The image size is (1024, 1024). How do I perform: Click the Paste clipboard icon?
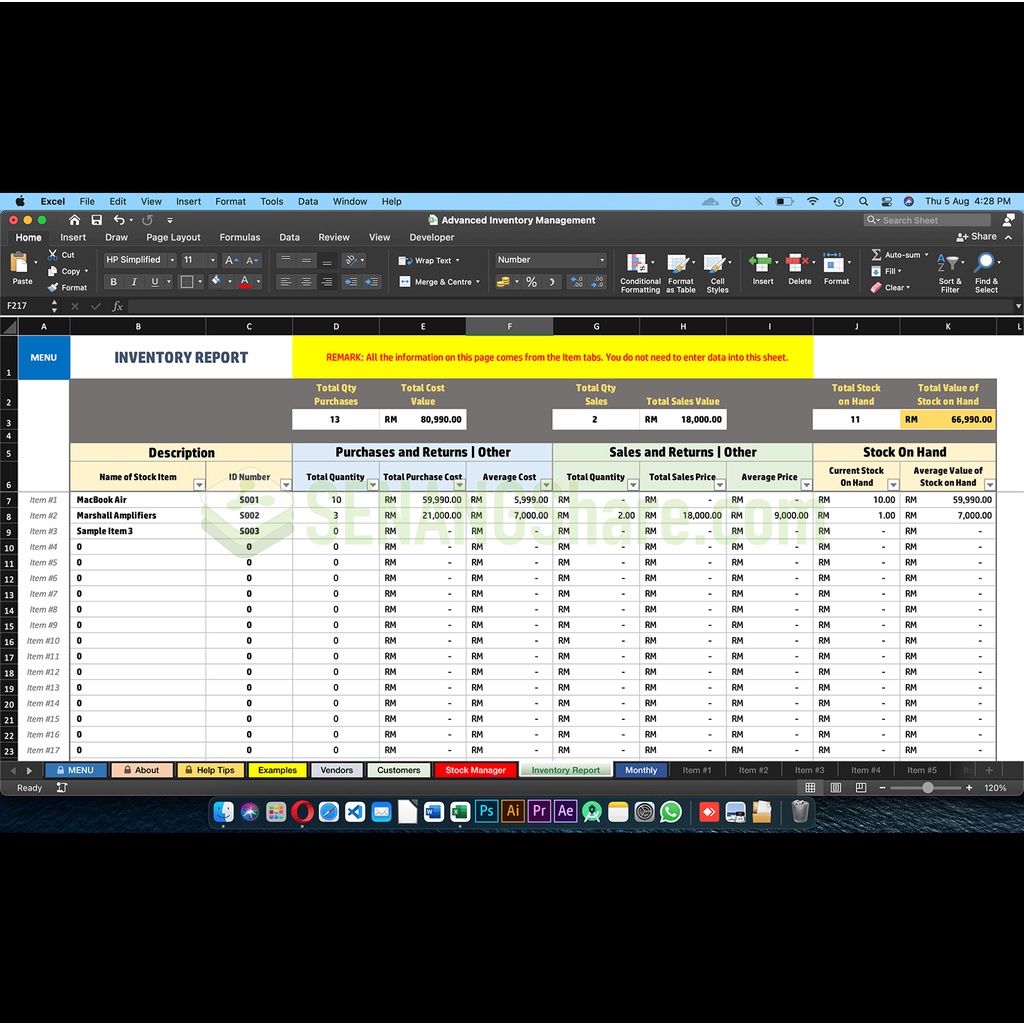[20, 264]
